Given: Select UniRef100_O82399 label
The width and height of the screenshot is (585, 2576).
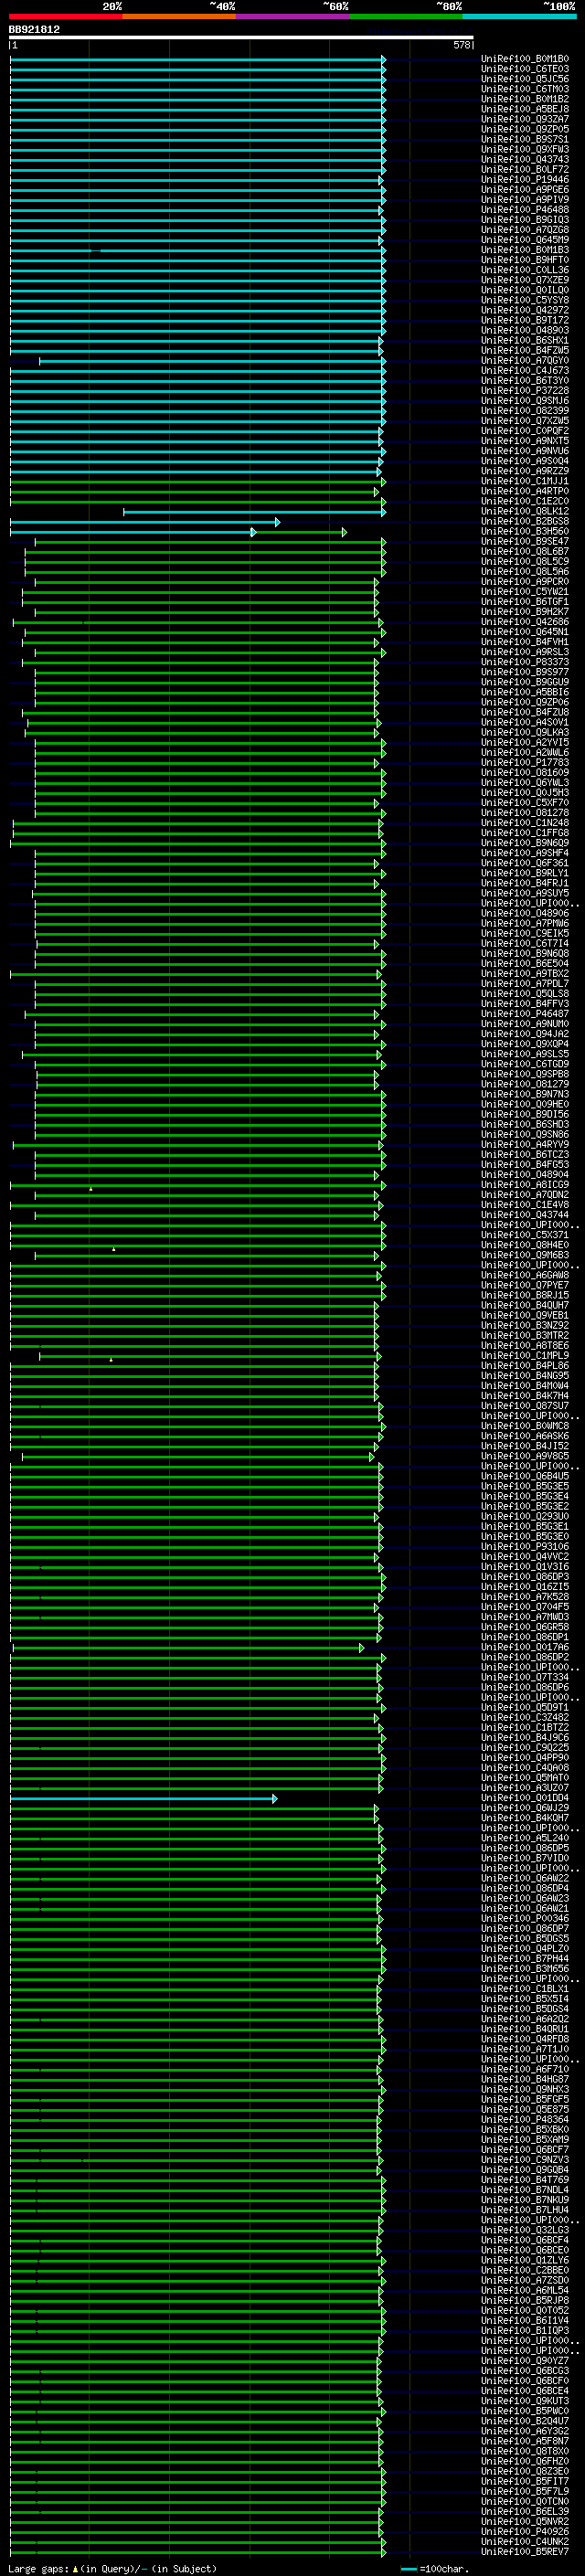Looking at the screenshot, I should pos(525,411).
